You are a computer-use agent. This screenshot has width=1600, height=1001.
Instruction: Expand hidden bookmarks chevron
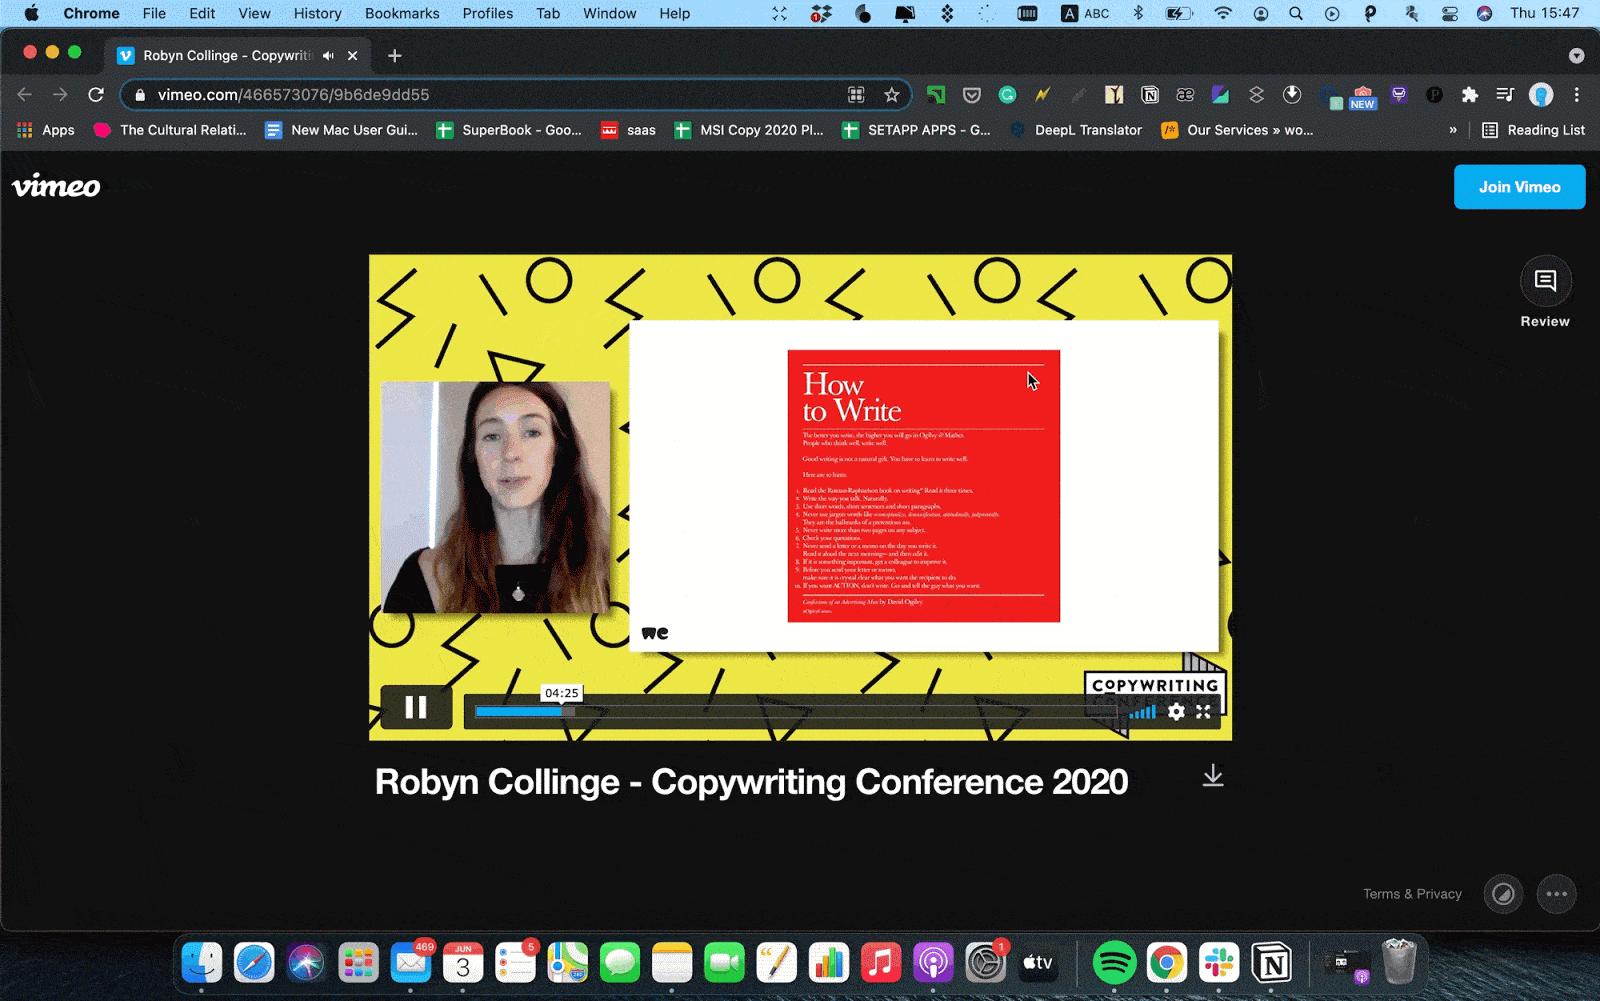point(1452,130)
